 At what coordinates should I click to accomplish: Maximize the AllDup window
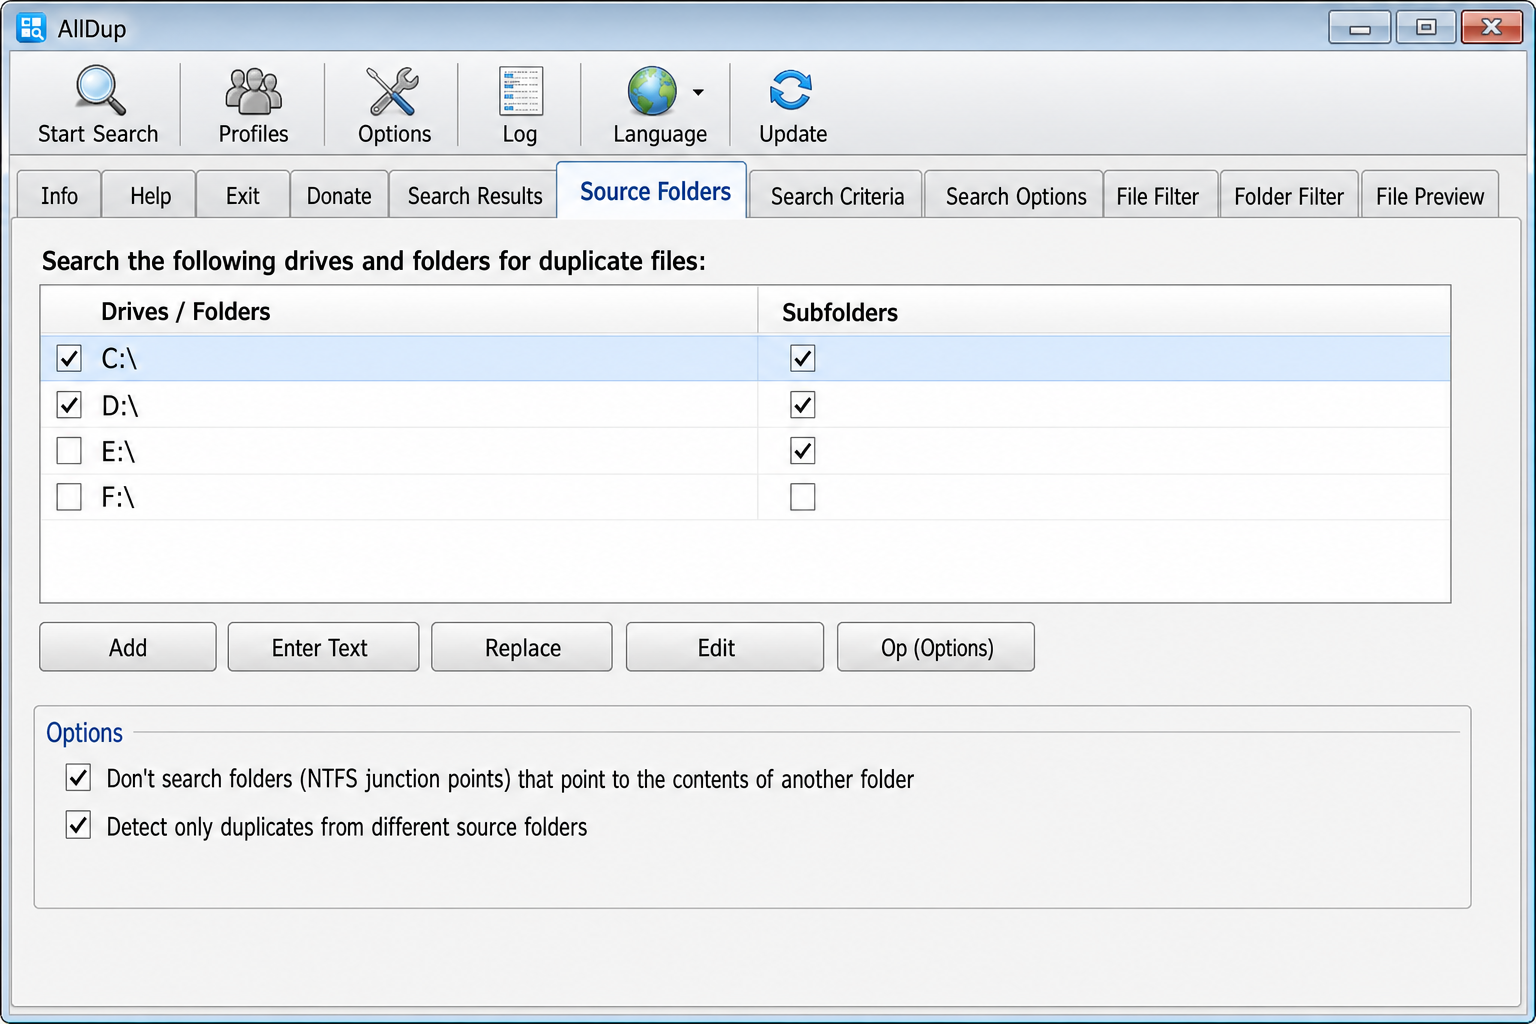tap(1426, 27)
